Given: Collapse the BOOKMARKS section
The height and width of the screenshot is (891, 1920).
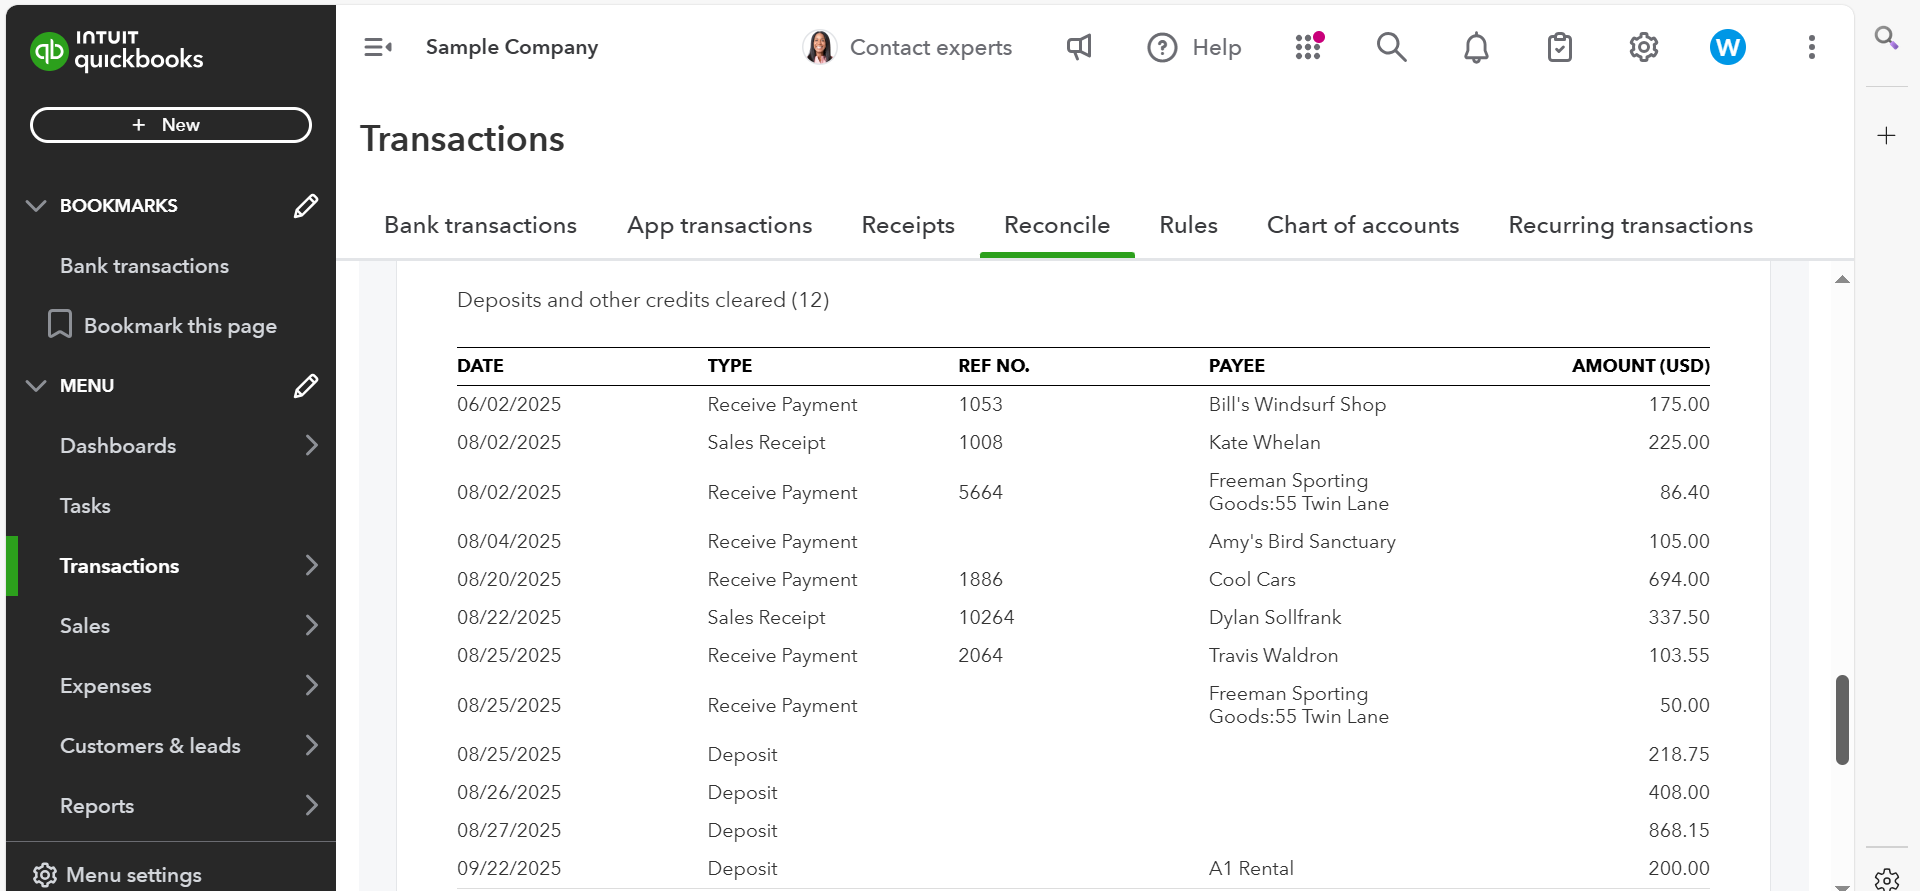Looking at the screenshot, I should [36, 206].
